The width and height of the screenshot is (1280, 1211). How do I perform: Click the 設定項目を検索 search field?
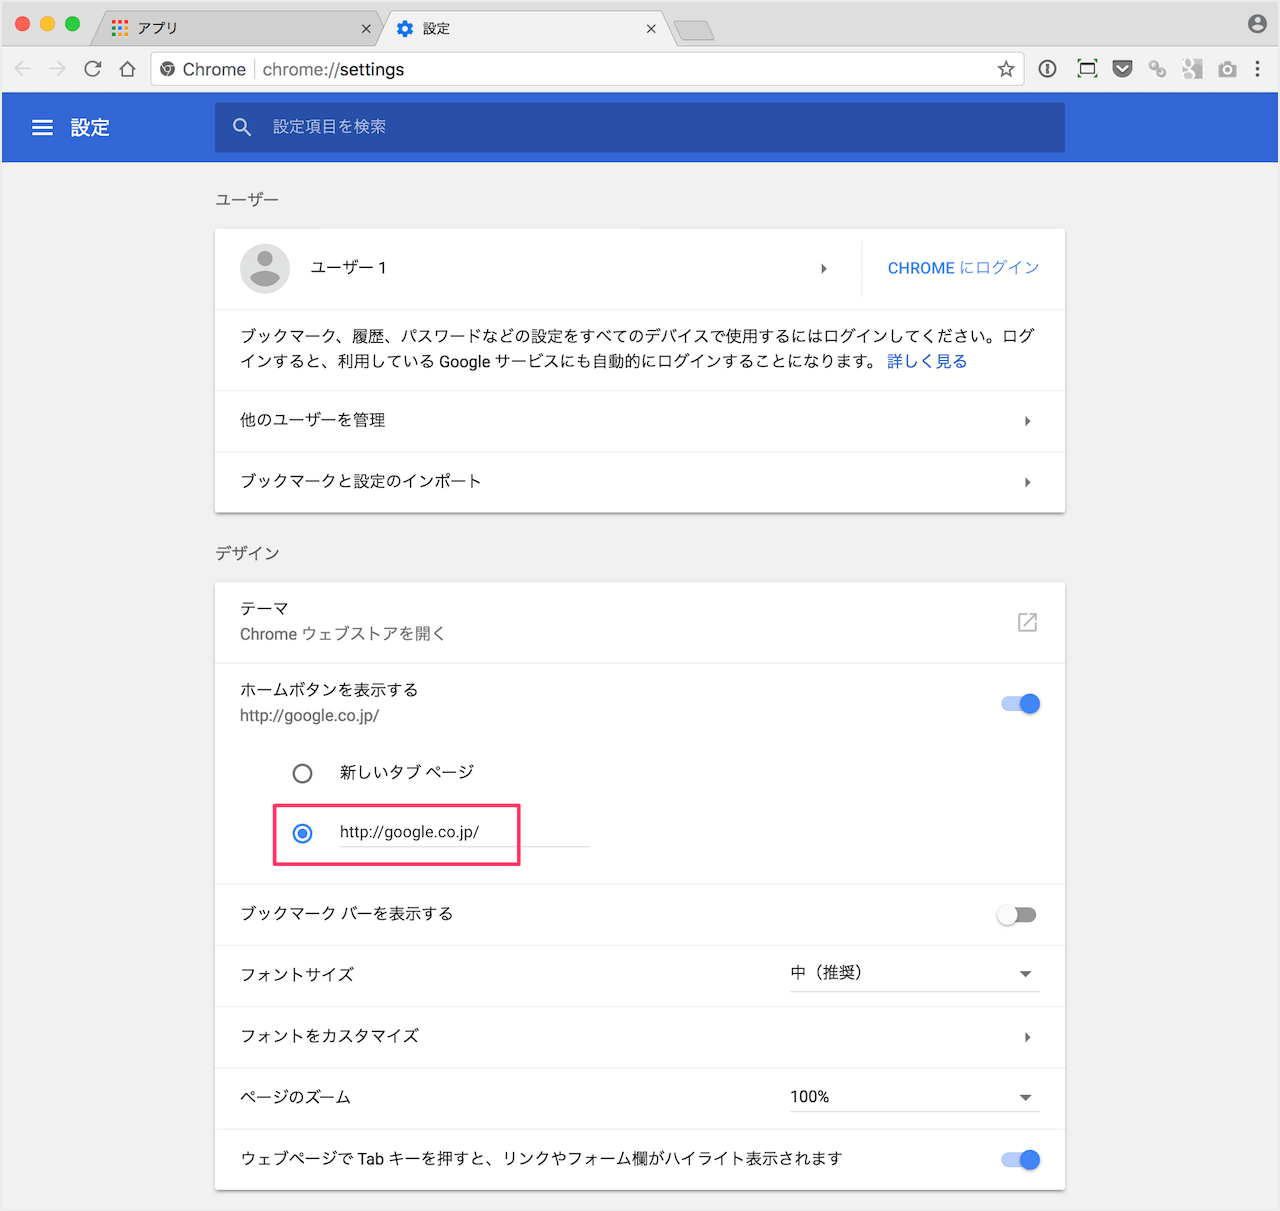(x=640, y=127)
